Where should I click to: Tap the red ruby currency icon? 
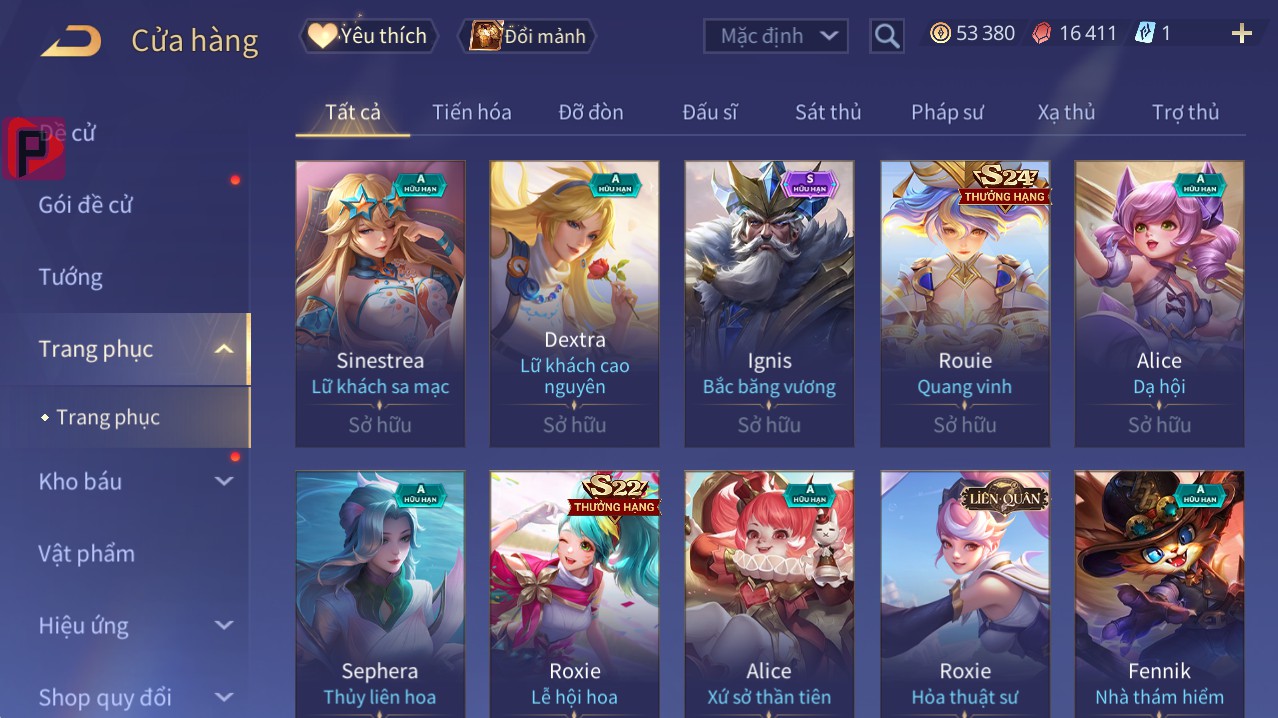click(1042, 33)
